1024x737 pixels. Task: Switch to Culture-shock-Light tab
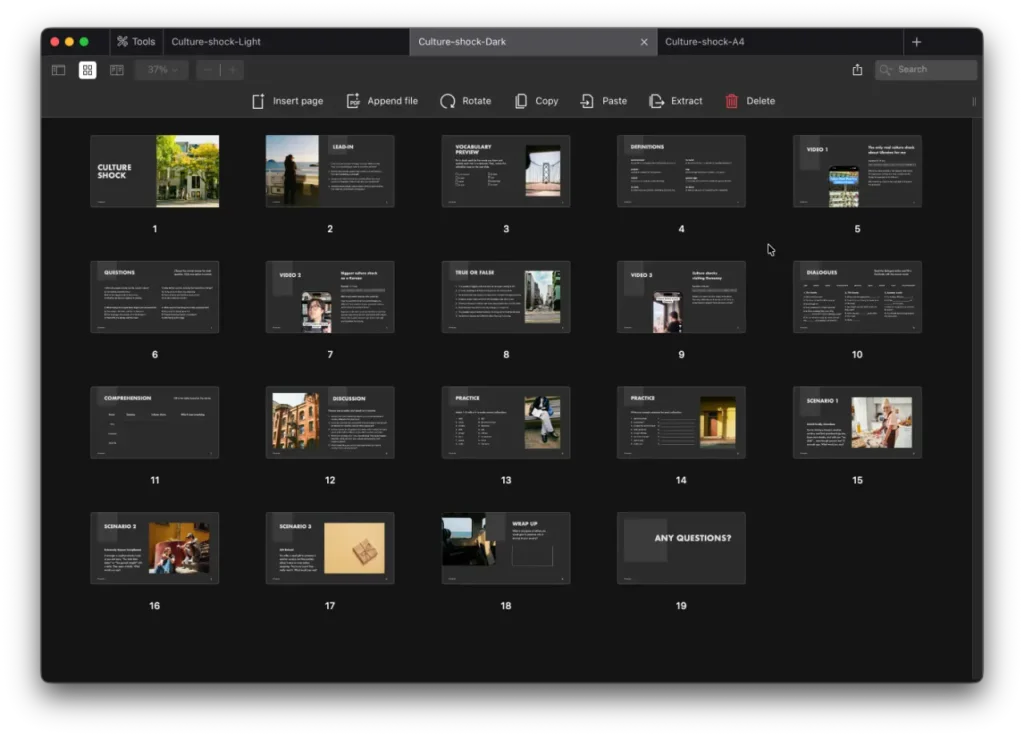click(x=216, y=42)
